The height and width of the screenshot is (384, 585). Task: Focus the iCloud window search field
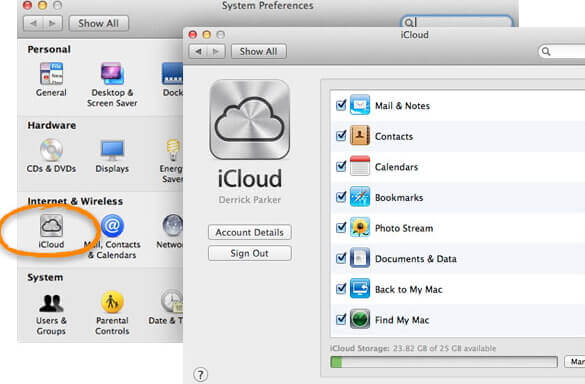coord(561,51)
